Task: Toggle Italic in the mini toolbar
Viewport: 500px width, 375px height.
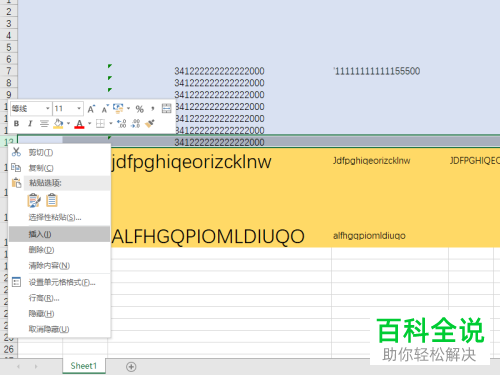Action: click(x=30, y=124)
